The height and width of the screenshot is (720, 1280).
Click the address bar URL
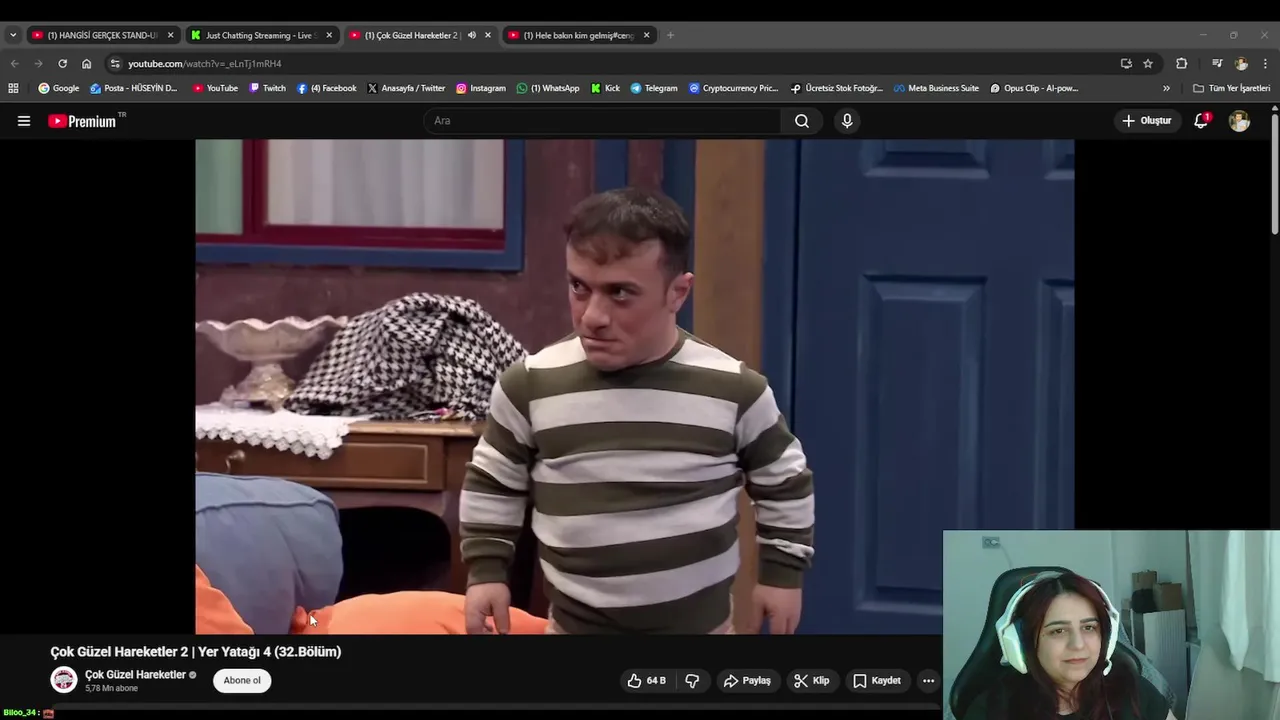click(x=205, y=63)
